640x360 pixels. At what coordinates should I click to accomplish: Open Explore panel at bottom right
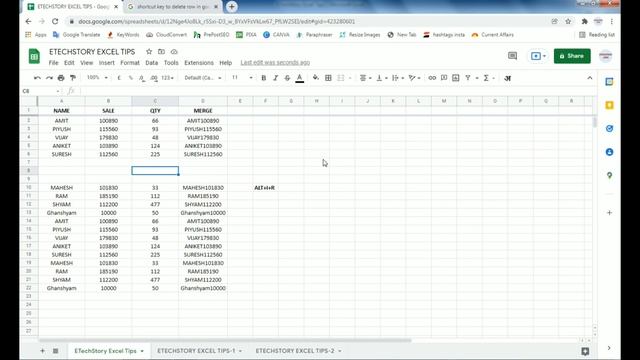[585, 351]
